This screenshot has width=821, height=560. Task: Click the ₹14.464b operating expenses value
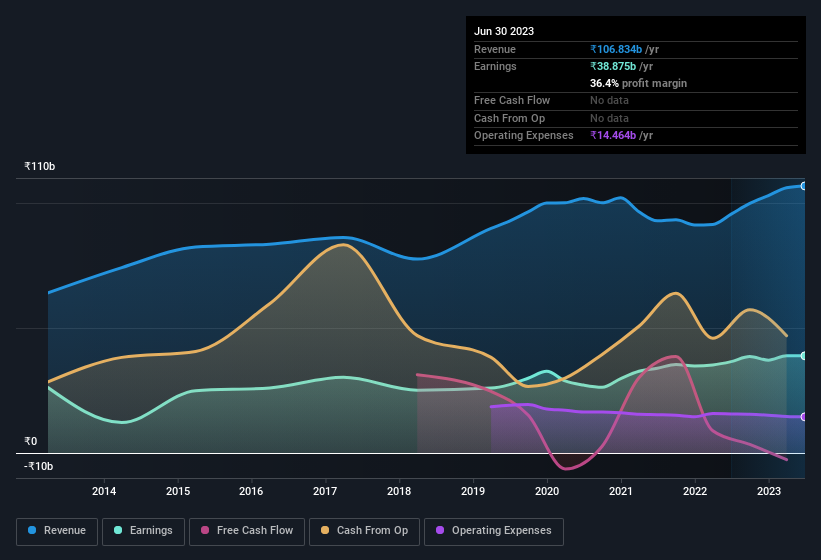click(613, 136)
